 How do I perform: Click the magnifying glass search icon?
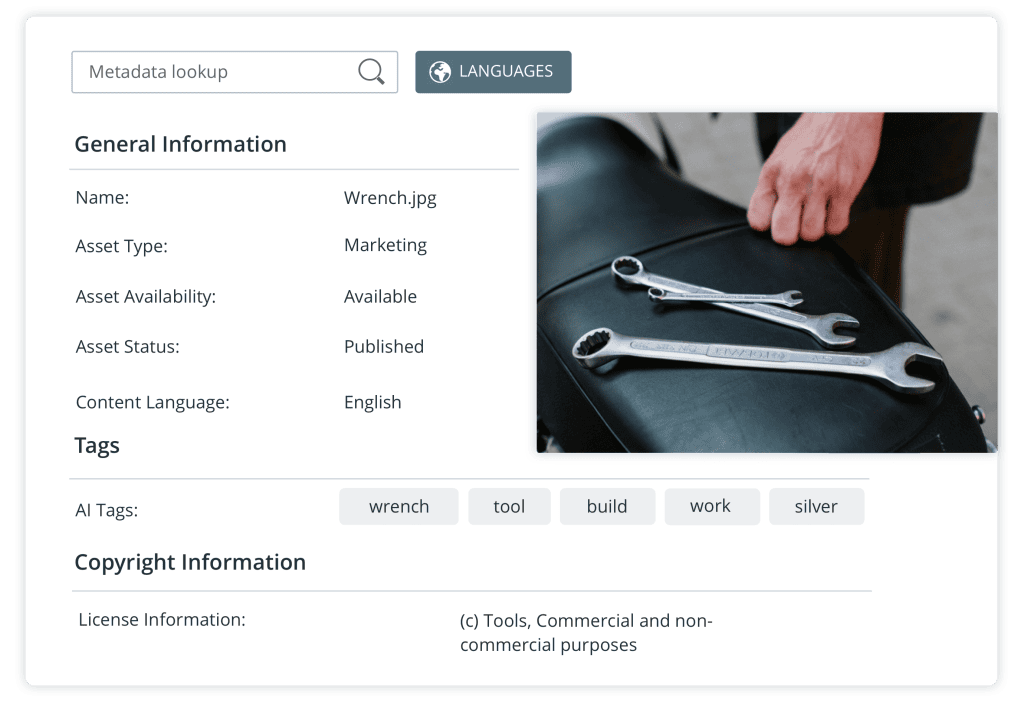(x=370, y=71)
